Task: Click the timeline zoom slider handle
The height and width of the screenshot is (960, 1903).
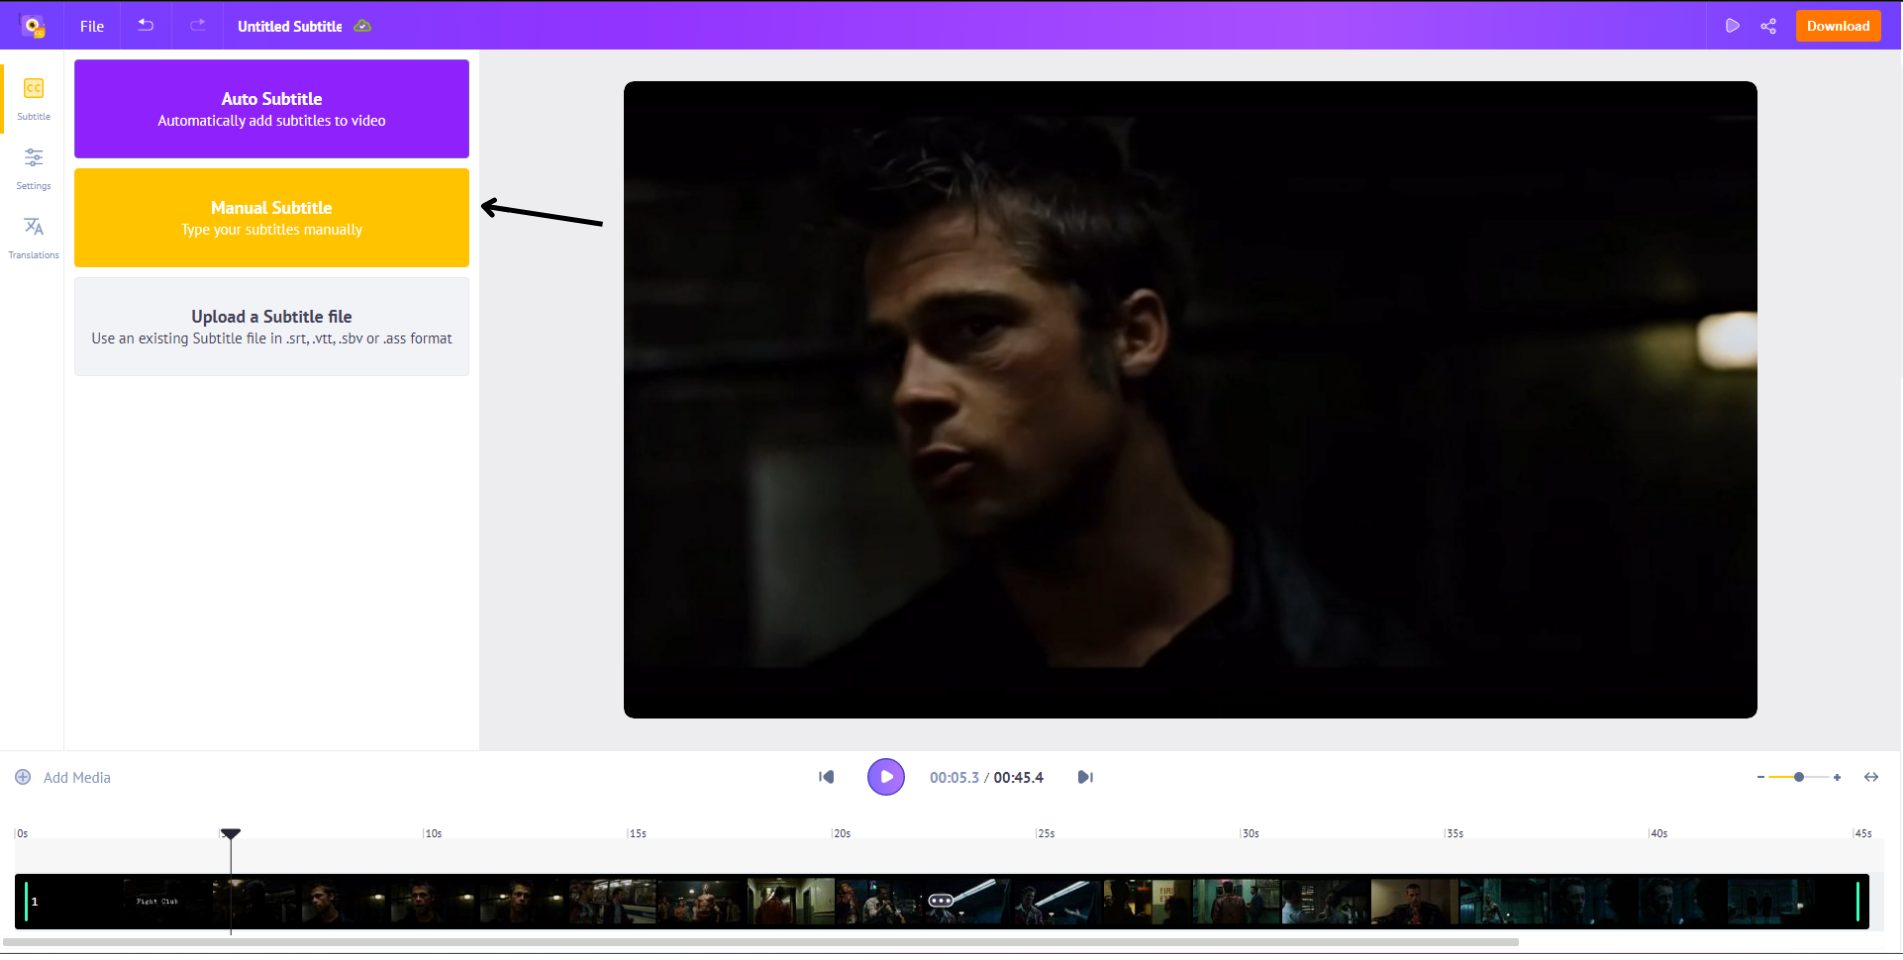Action: (x=1798, y=778)
